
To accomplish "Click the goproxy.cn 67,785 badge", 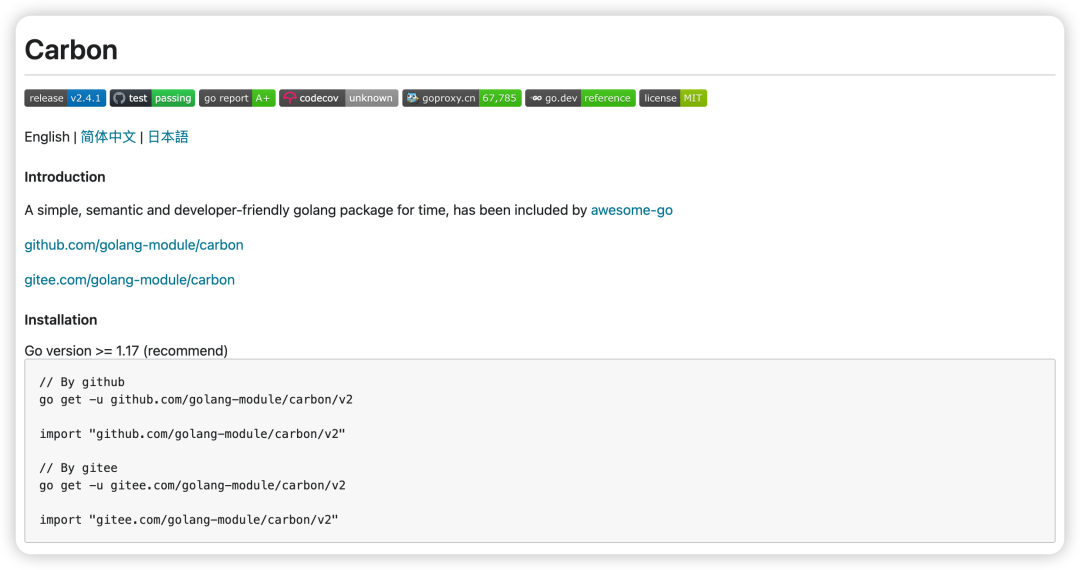I will pyautogui.click(x=461, y=98).
